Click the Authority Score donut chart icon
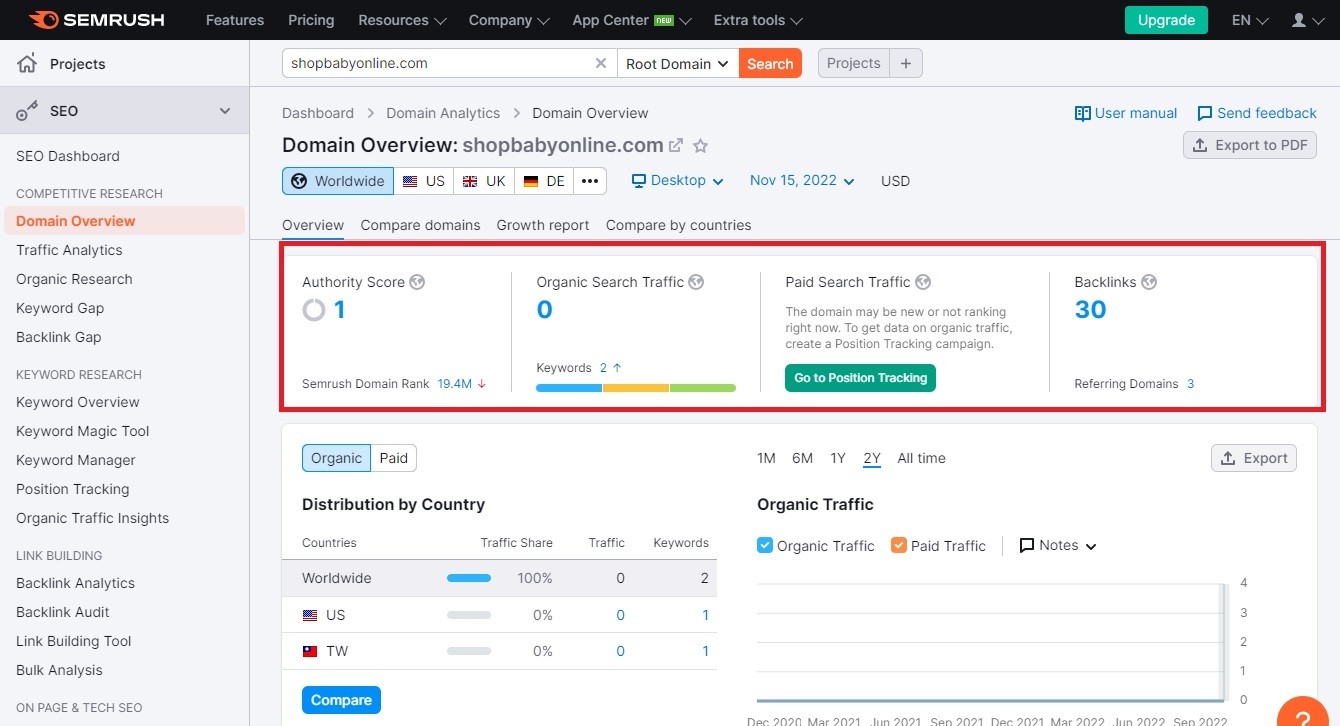The width and height of the screenshot is (1340, 726). tap(314, 310)
